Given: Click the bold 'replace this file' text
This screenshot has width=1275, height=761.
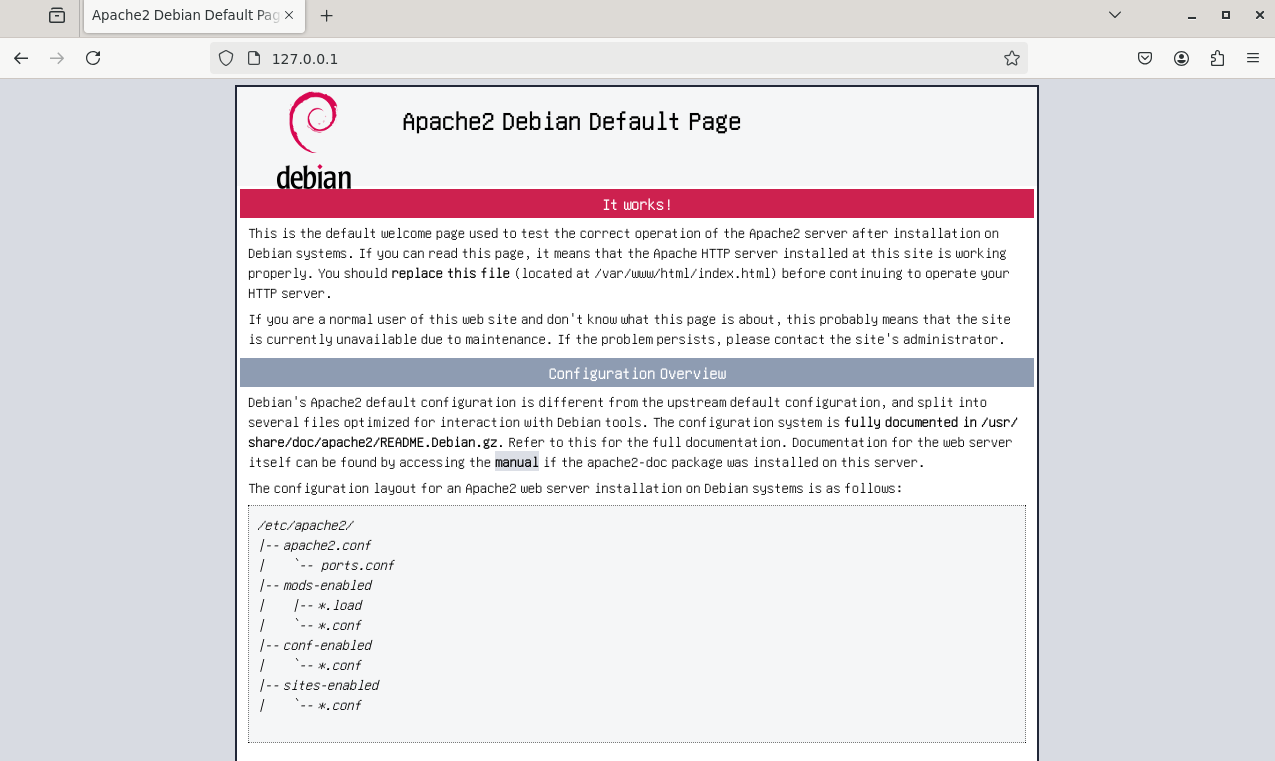Looking at the screenshot, I should [x=450, y=273].
